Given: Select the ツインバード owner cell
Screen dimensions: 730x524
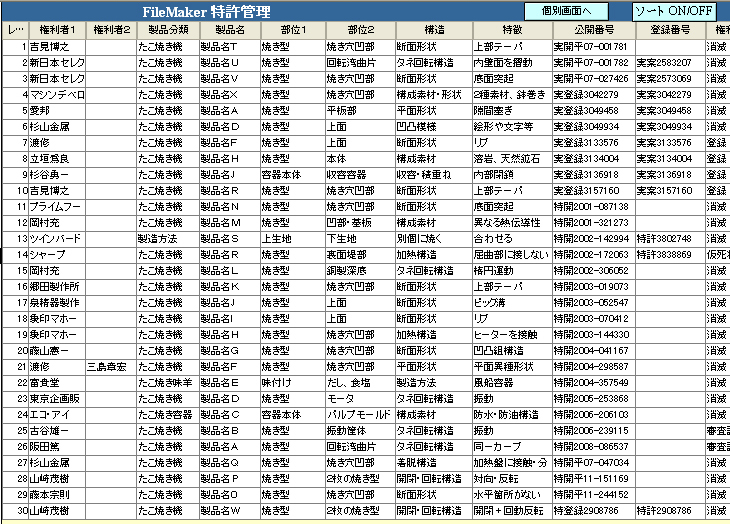Looking at the screenshot, I should click(57, 239).
